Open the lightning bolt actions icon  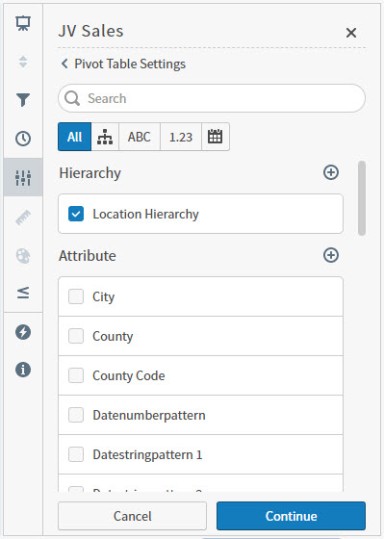(x=23, y=332)
